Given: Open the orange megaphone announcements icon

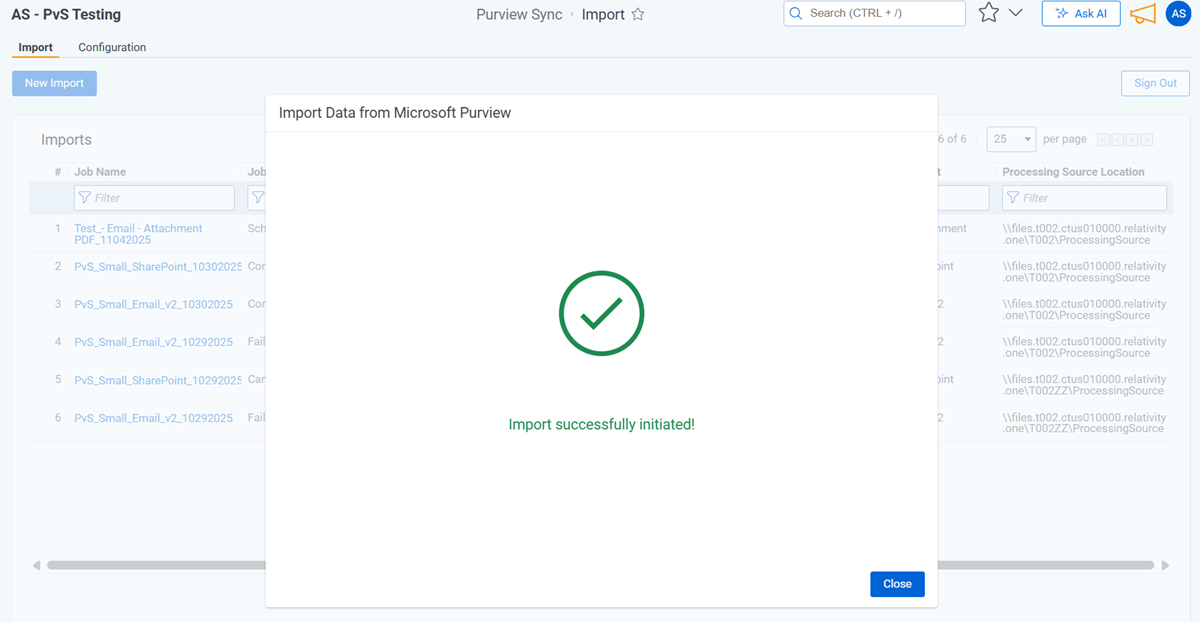Looking at the screenshot, I should (x=1142, y=14).
